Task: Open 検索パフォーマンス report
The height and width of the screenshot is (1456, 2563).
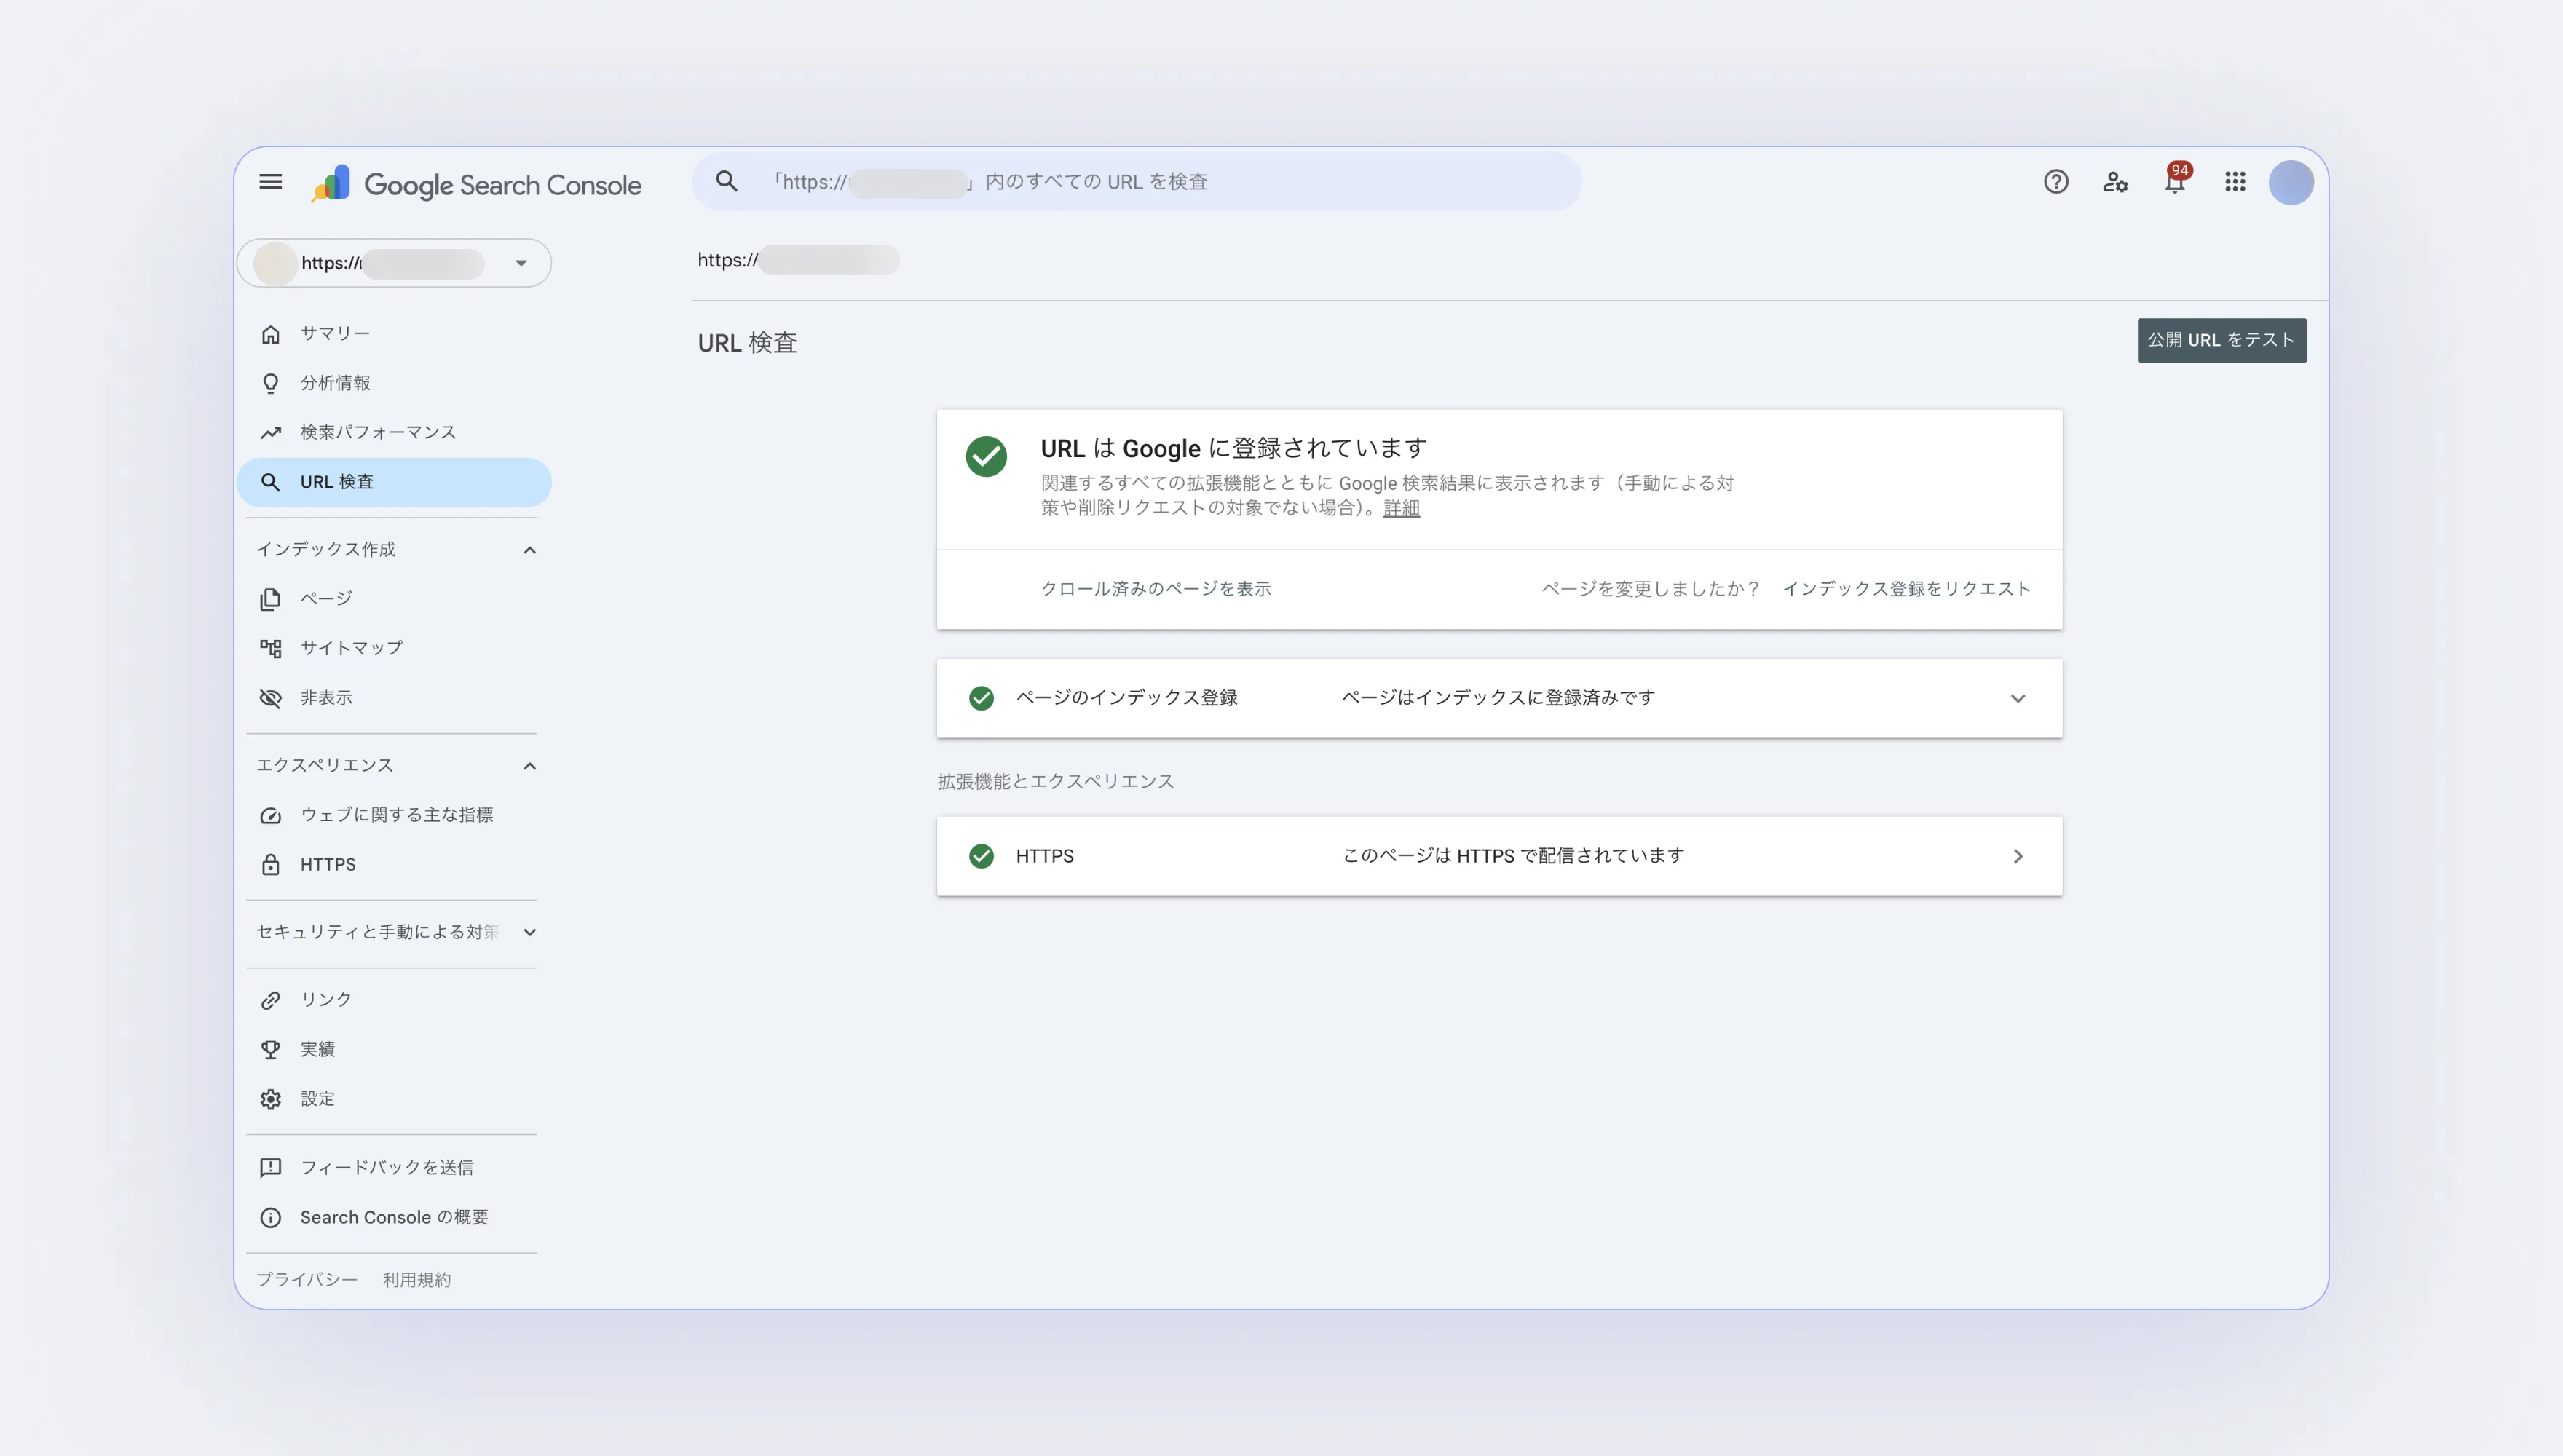Action: tap(394, 432)
